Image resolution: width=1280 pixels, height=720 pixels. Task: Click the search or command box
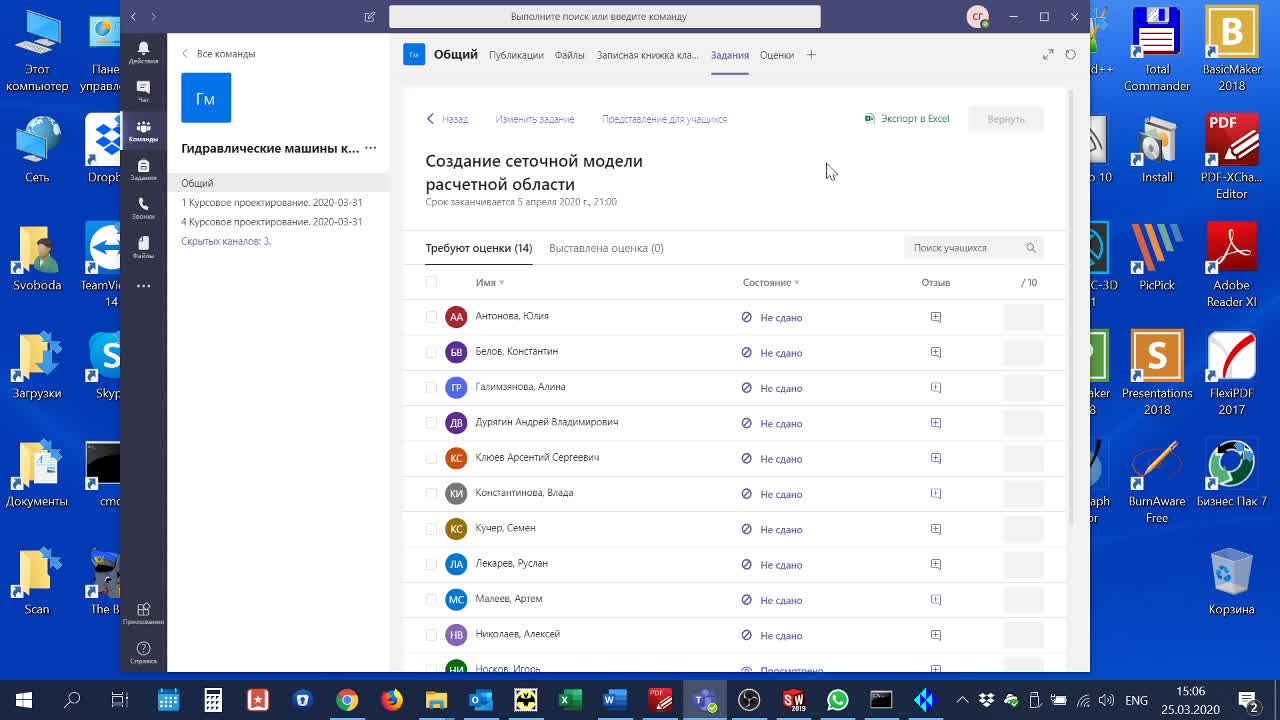point(605,17)
